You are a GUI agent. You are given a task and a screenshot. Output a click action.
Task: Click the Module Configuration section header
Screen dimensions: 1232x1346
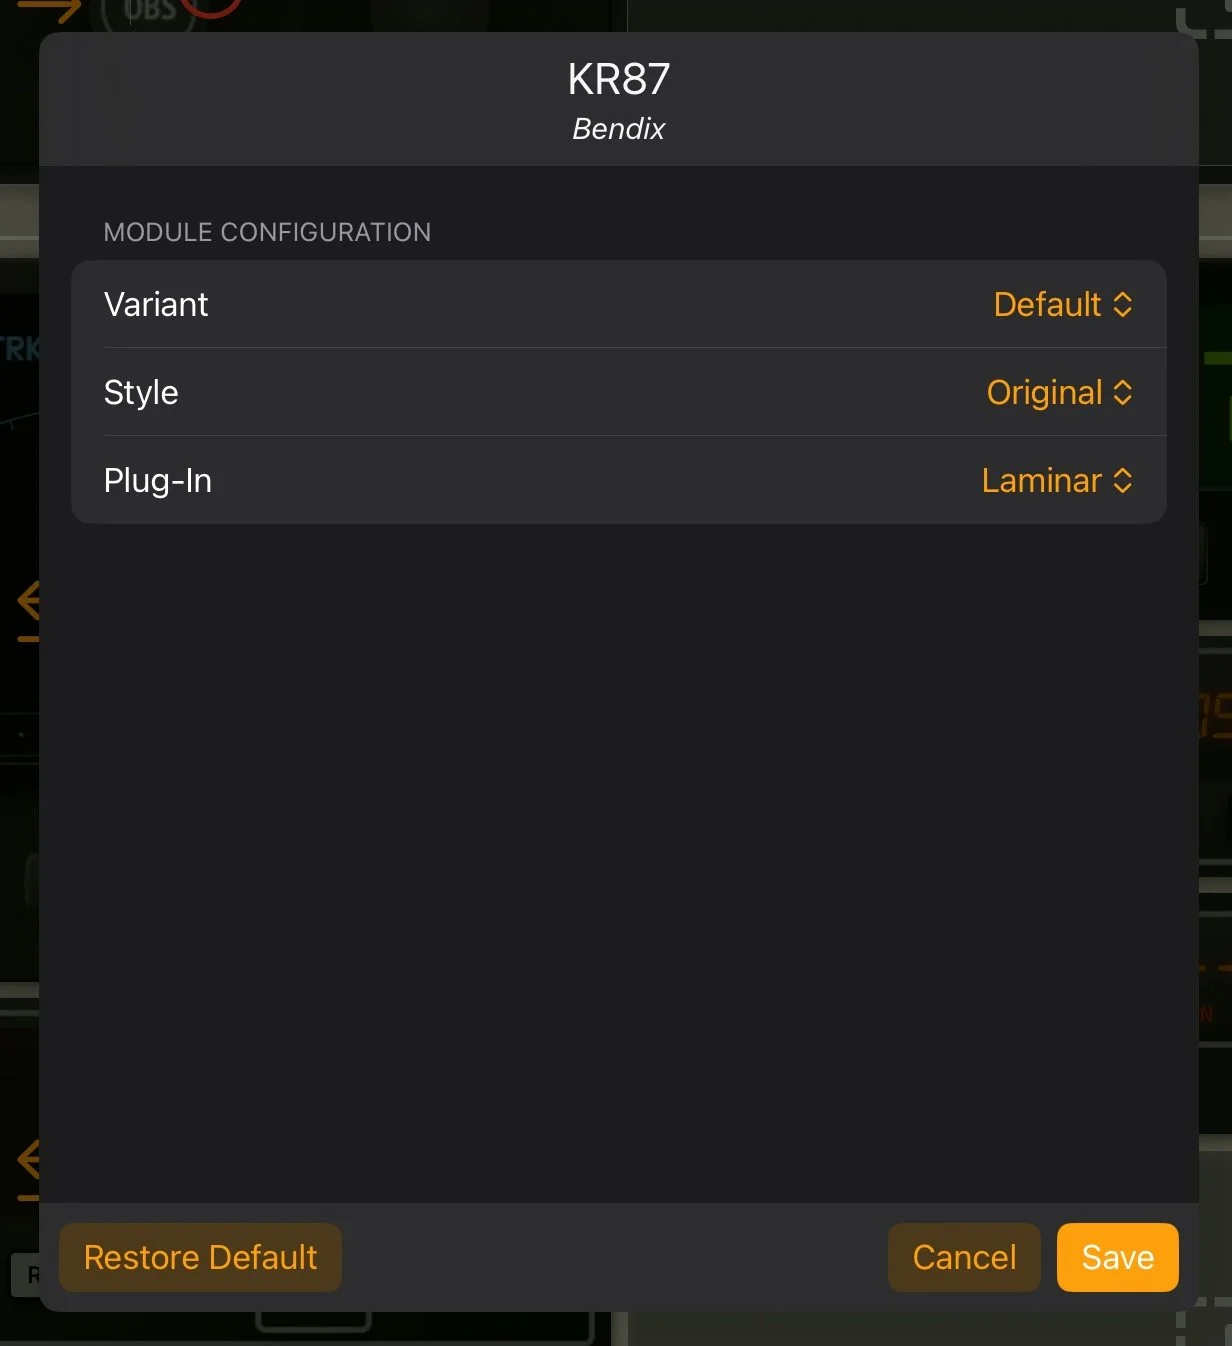pos(267,232)
